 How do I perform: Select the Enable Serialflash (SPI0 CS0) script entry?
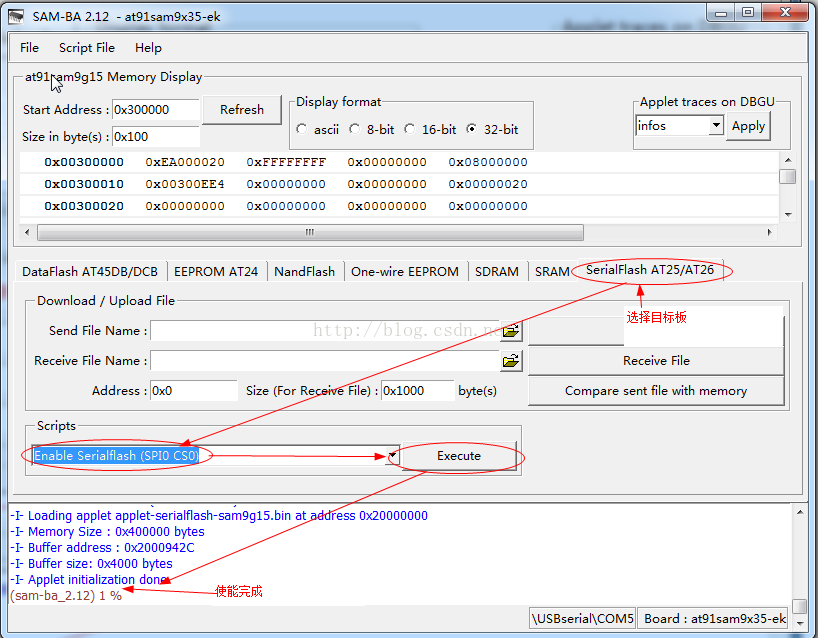(x=116, y=455)
